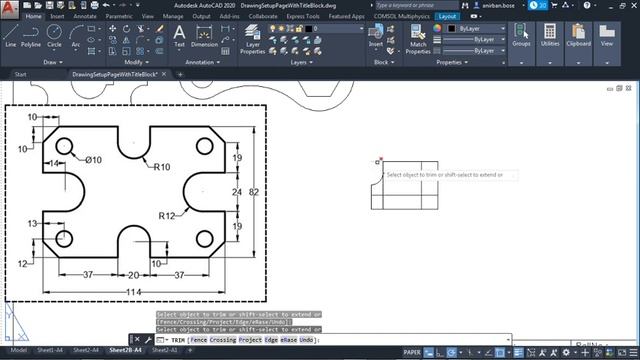Click the keyword search input field

tap(416, 5)
